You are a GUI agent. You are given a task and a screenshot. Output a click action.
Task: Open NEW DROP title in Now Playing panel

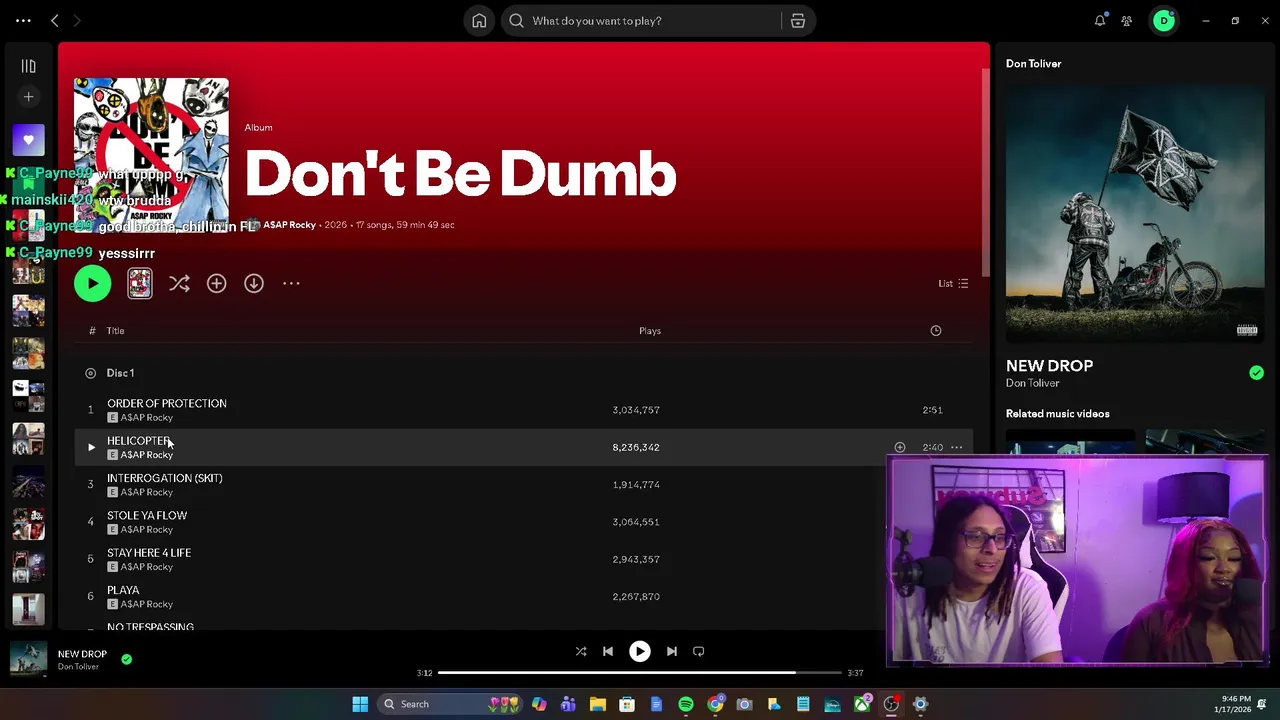pos(1049,366)
